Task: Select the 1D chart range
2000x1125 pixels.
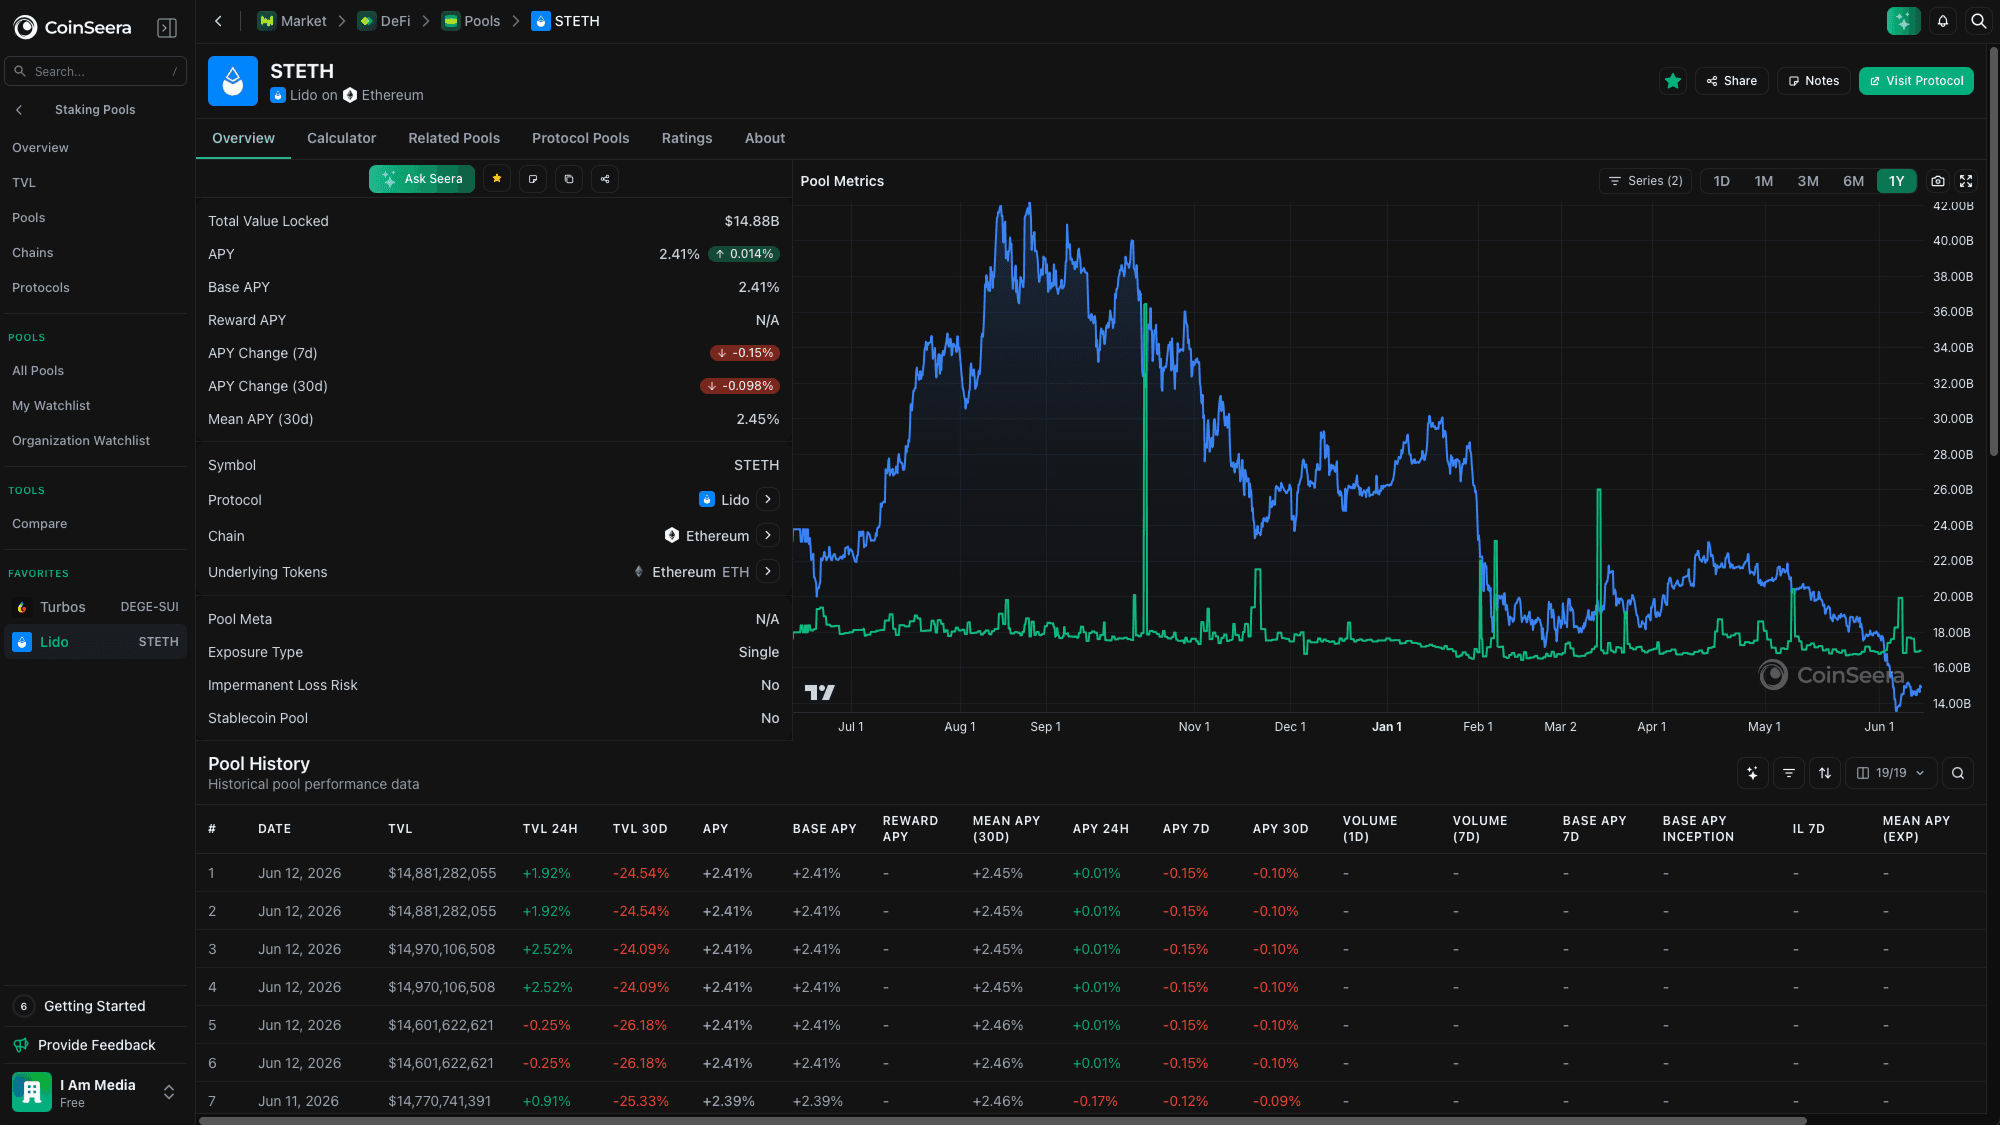Action: click(1721, 181)
